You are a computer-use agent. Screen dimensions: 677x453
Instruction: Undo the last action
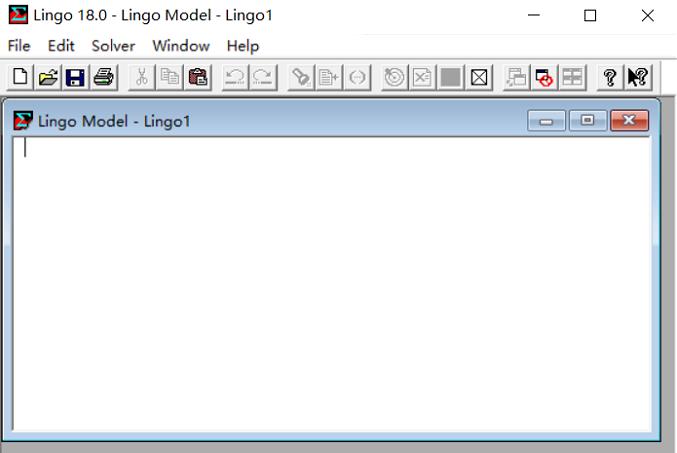pyautogui.click(x=235, y=77)
